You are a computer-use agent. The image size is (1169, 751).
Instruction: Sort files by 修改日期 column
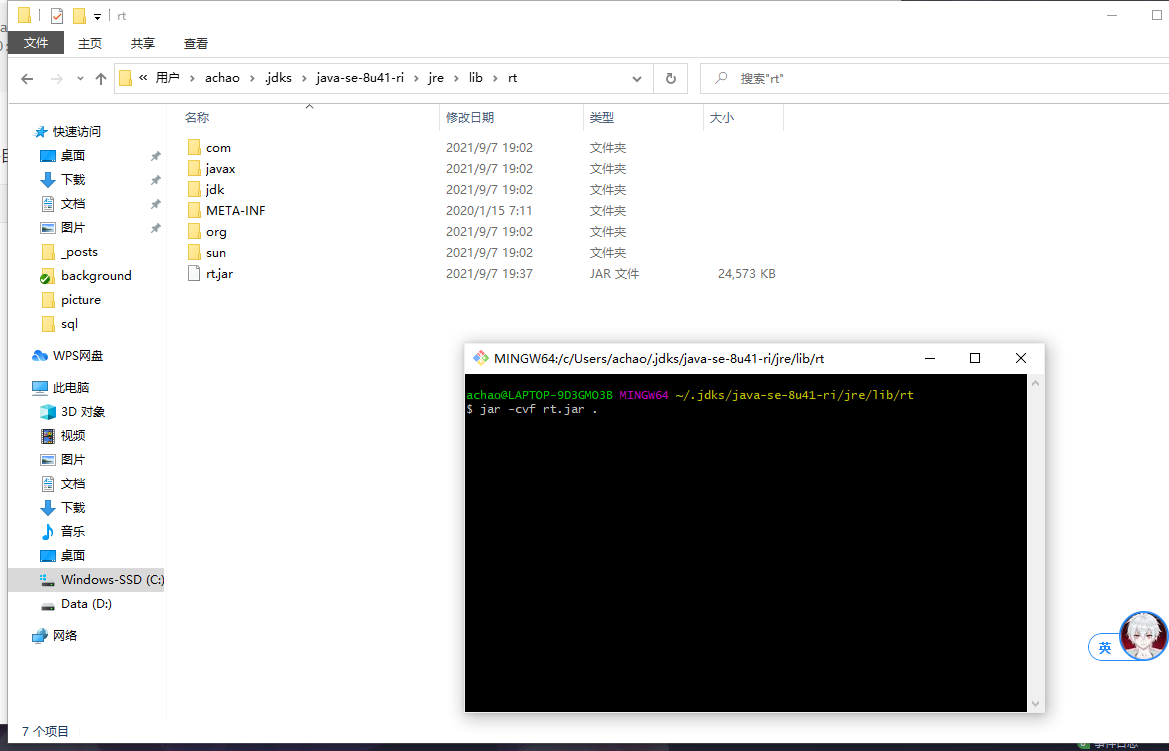[470, 118]
